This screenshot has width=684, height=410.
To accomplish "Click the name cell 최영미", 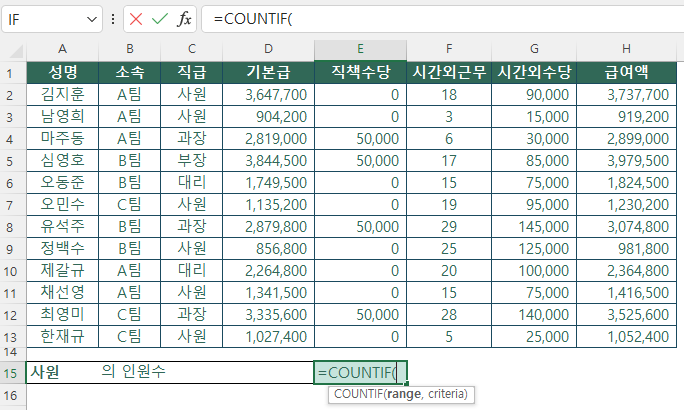I will click(62, 315).
